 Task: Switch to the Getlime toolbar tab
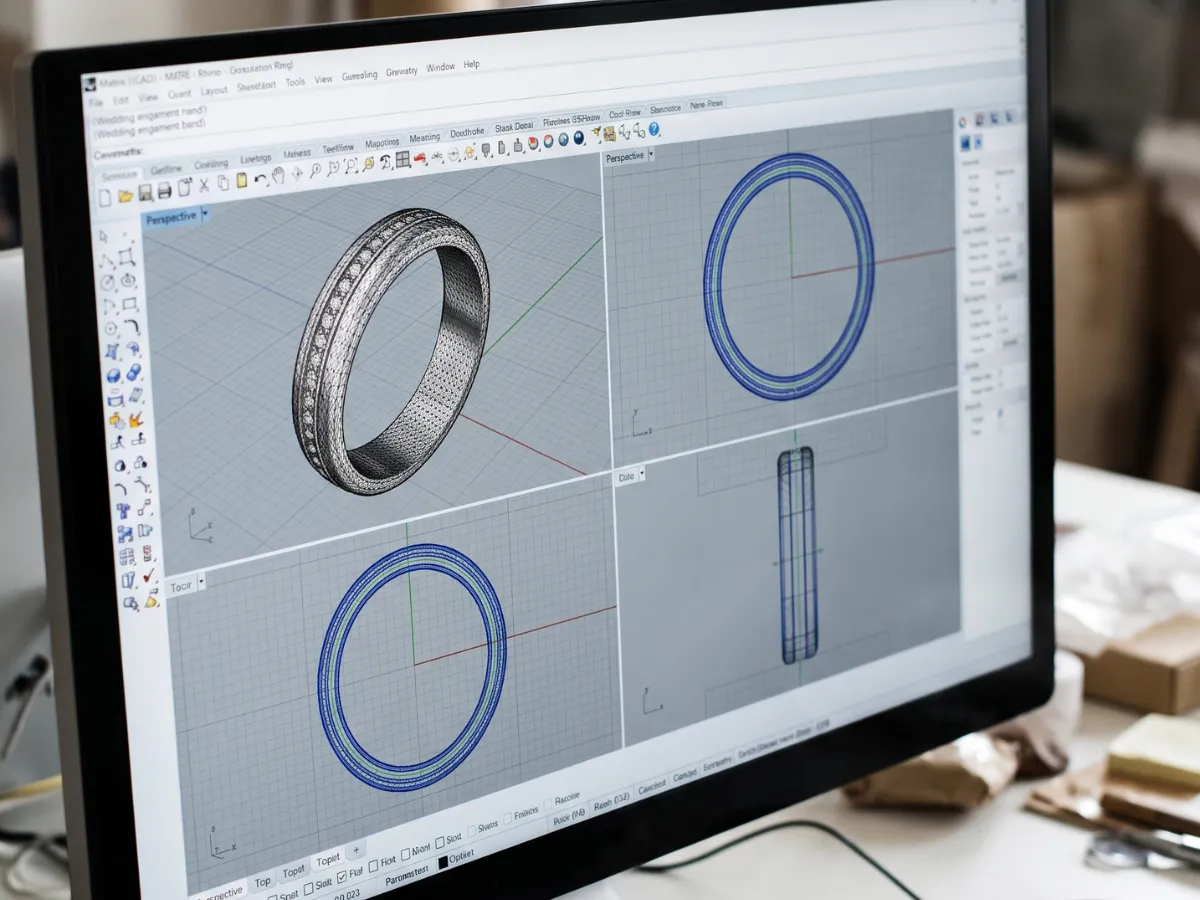[166, 170]
